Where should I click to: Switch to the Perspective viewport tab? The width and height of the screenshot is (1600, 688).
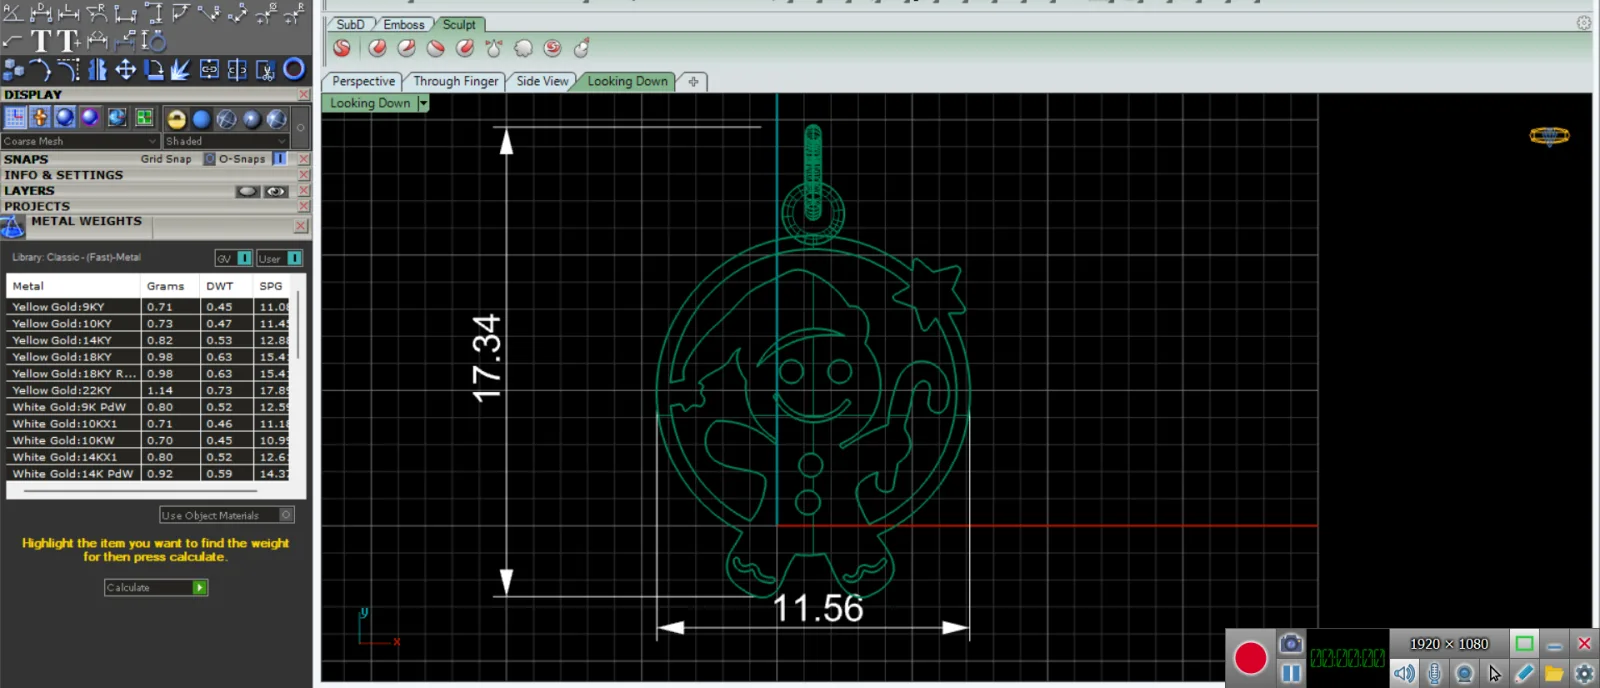tap(363, 81)
